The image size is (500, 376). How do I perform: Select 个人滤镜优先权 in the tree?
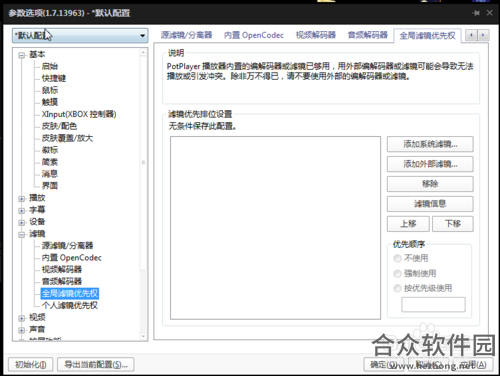(70, 305)
